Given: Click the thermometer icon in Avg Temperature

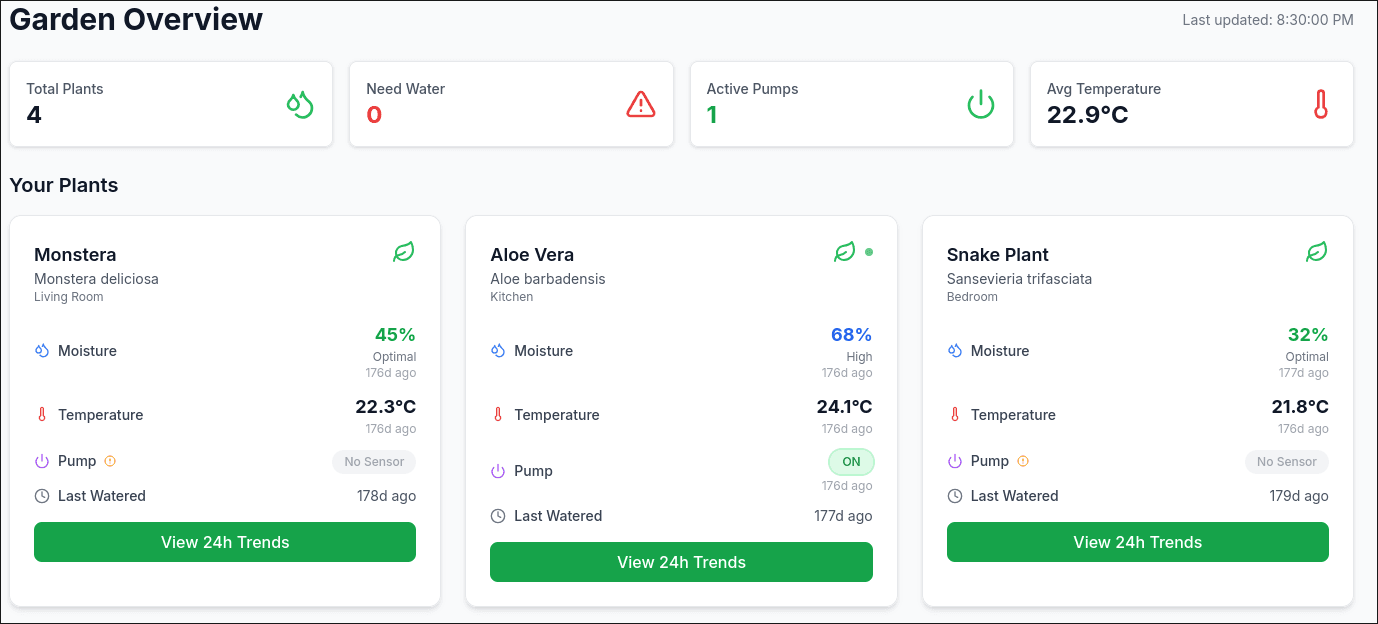Looking at the screenshot, I should point(1321,104).
